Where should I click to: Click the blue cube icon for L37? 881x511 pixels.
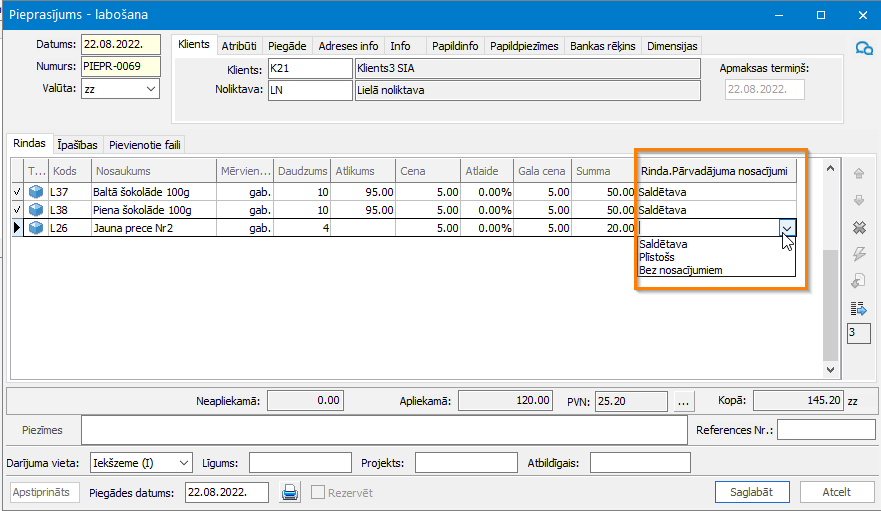(36, 192)
